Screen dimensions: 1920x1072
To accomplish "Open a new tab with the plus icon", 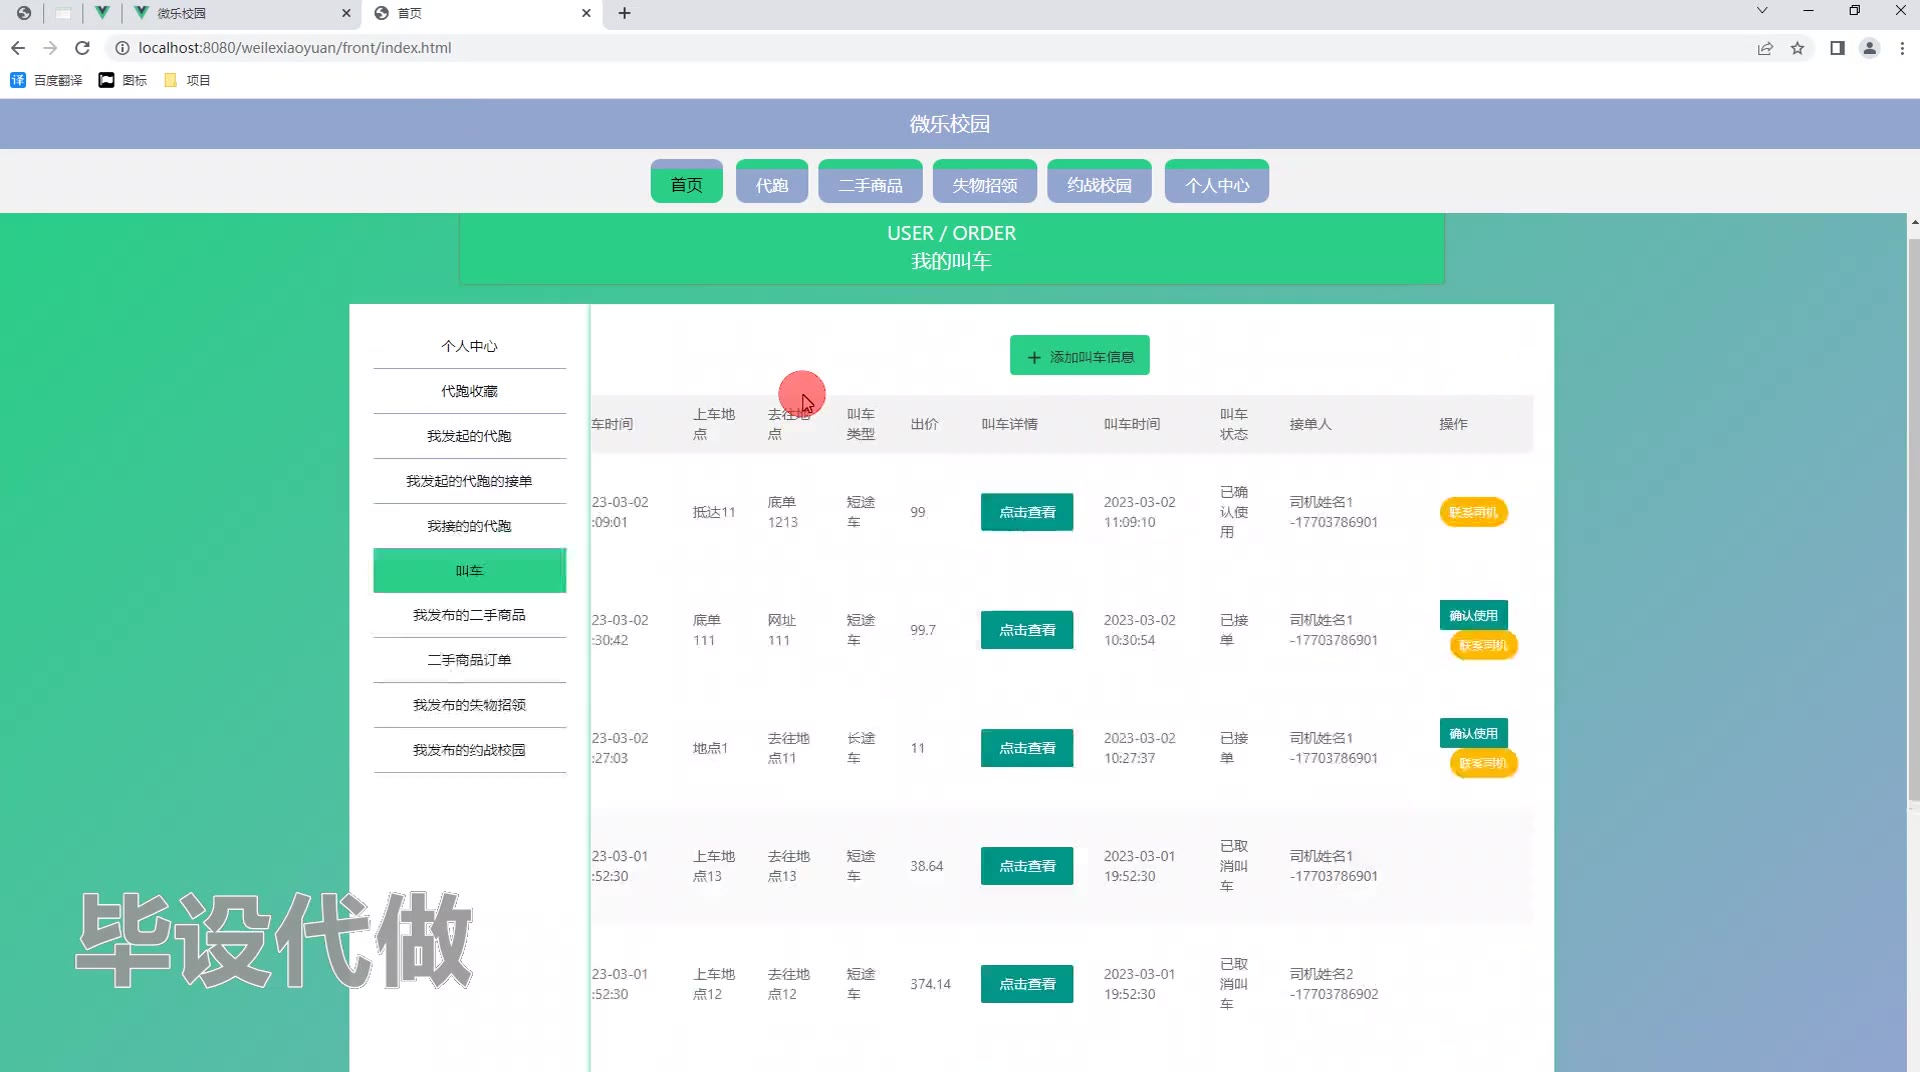I will 624,13.
